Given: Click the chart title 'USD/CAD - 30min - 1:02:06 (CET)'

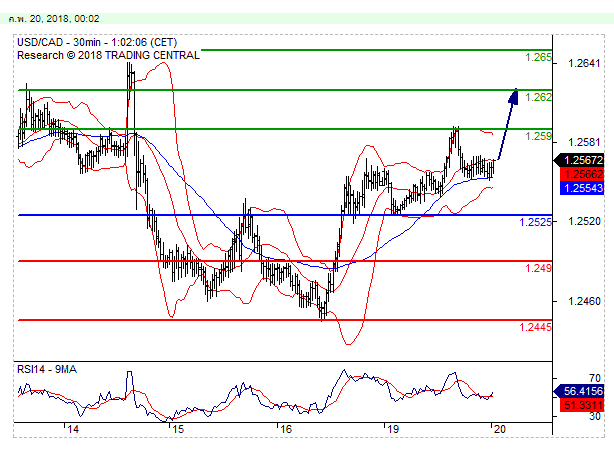Looking at the screenshot, I should coord(97,42).
